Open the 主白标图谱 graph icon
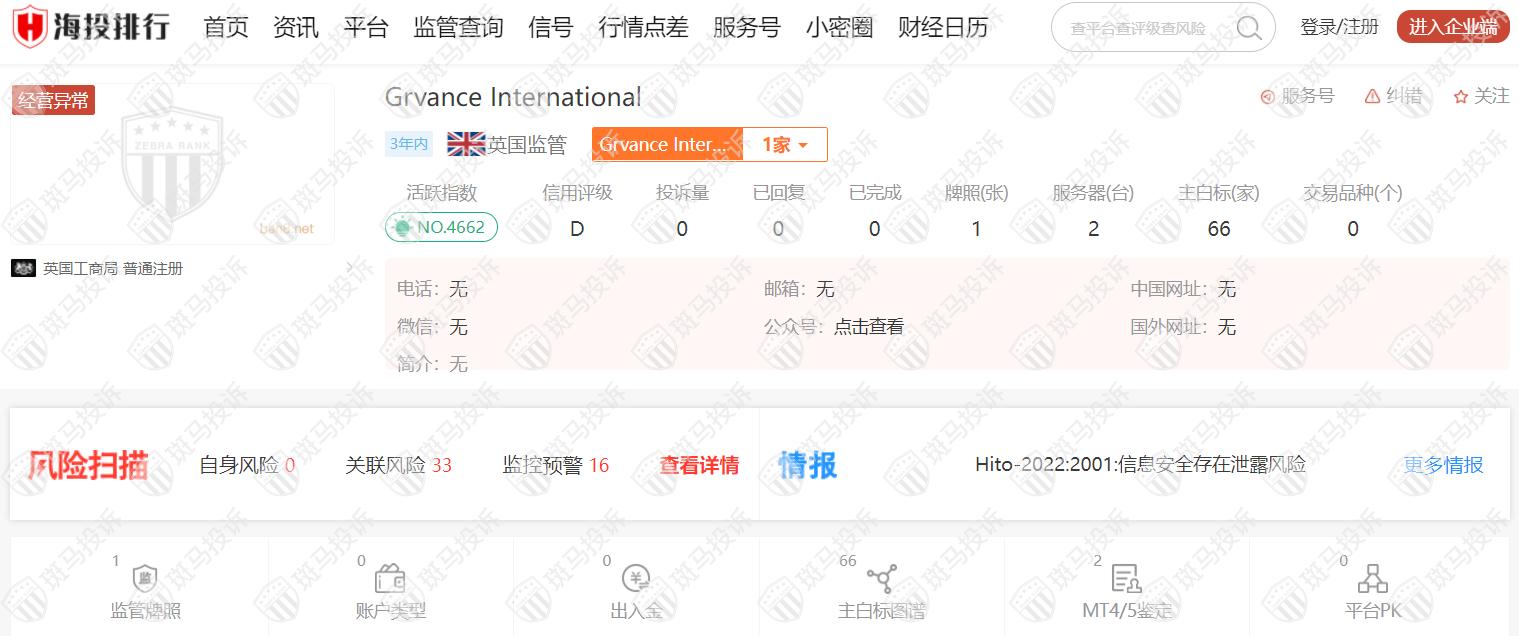 [x=881, y=579]
